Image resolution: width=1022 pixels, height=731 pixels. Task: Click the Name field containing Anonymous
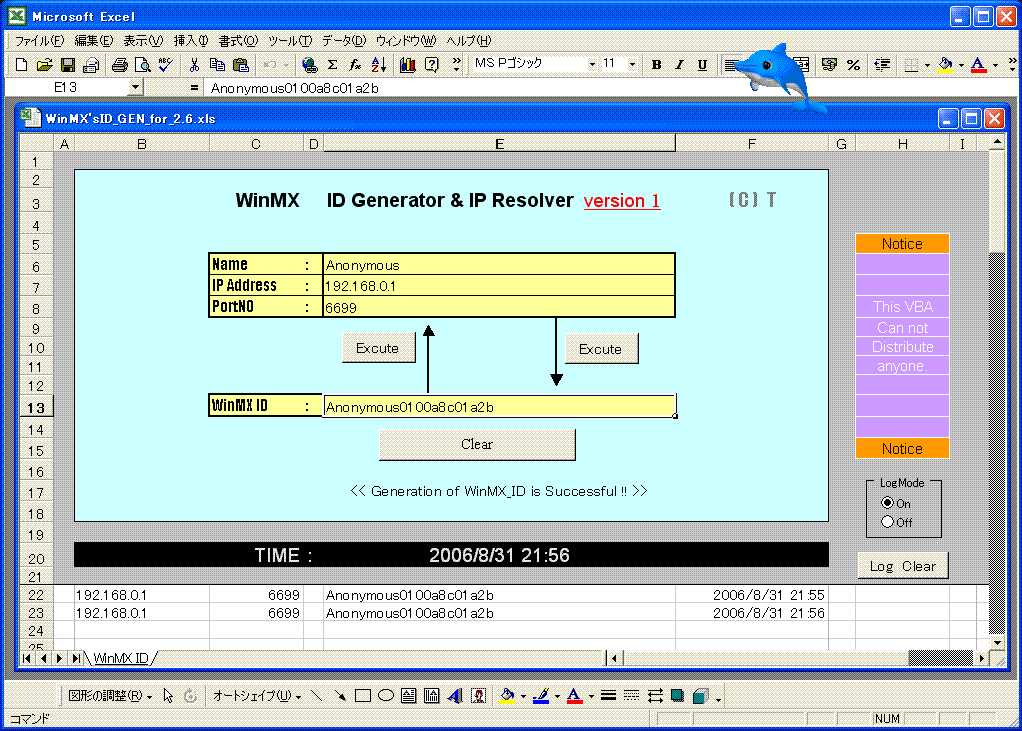click(x=499, y=265)
